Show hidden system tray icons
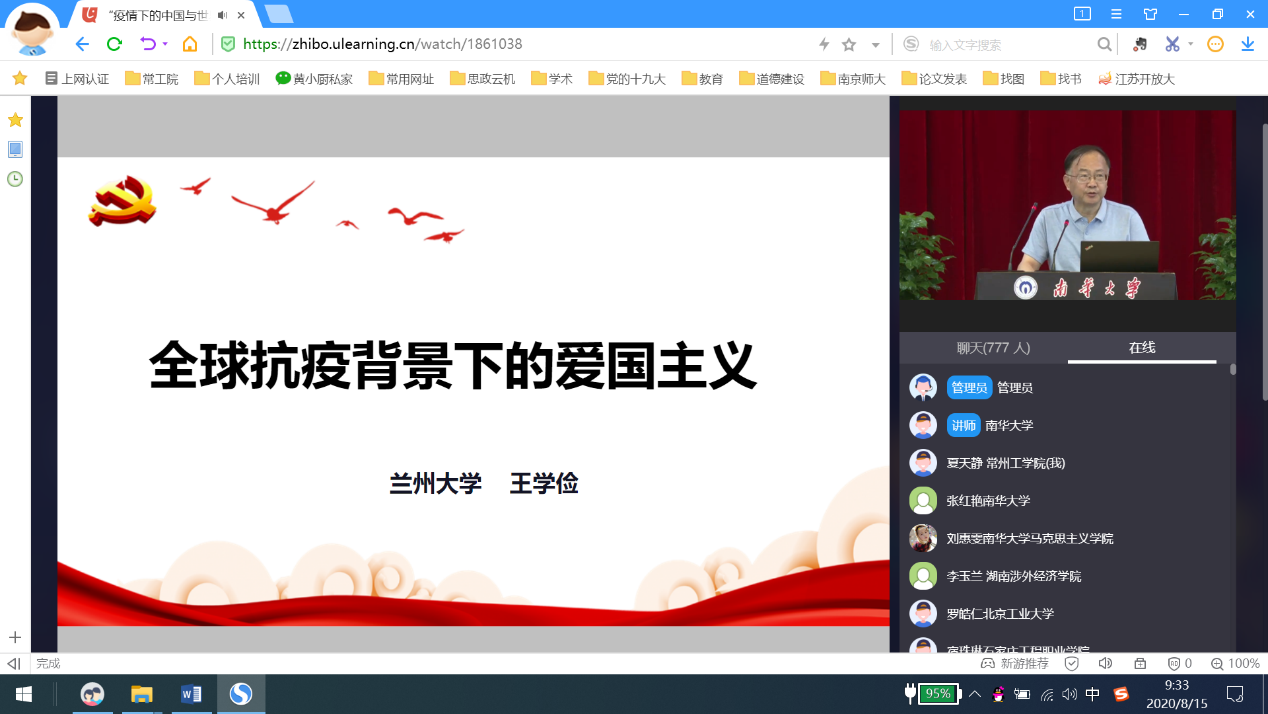The height and width of the screenshot is (714, 1268). pyautogui.click(x=975, y=693)
